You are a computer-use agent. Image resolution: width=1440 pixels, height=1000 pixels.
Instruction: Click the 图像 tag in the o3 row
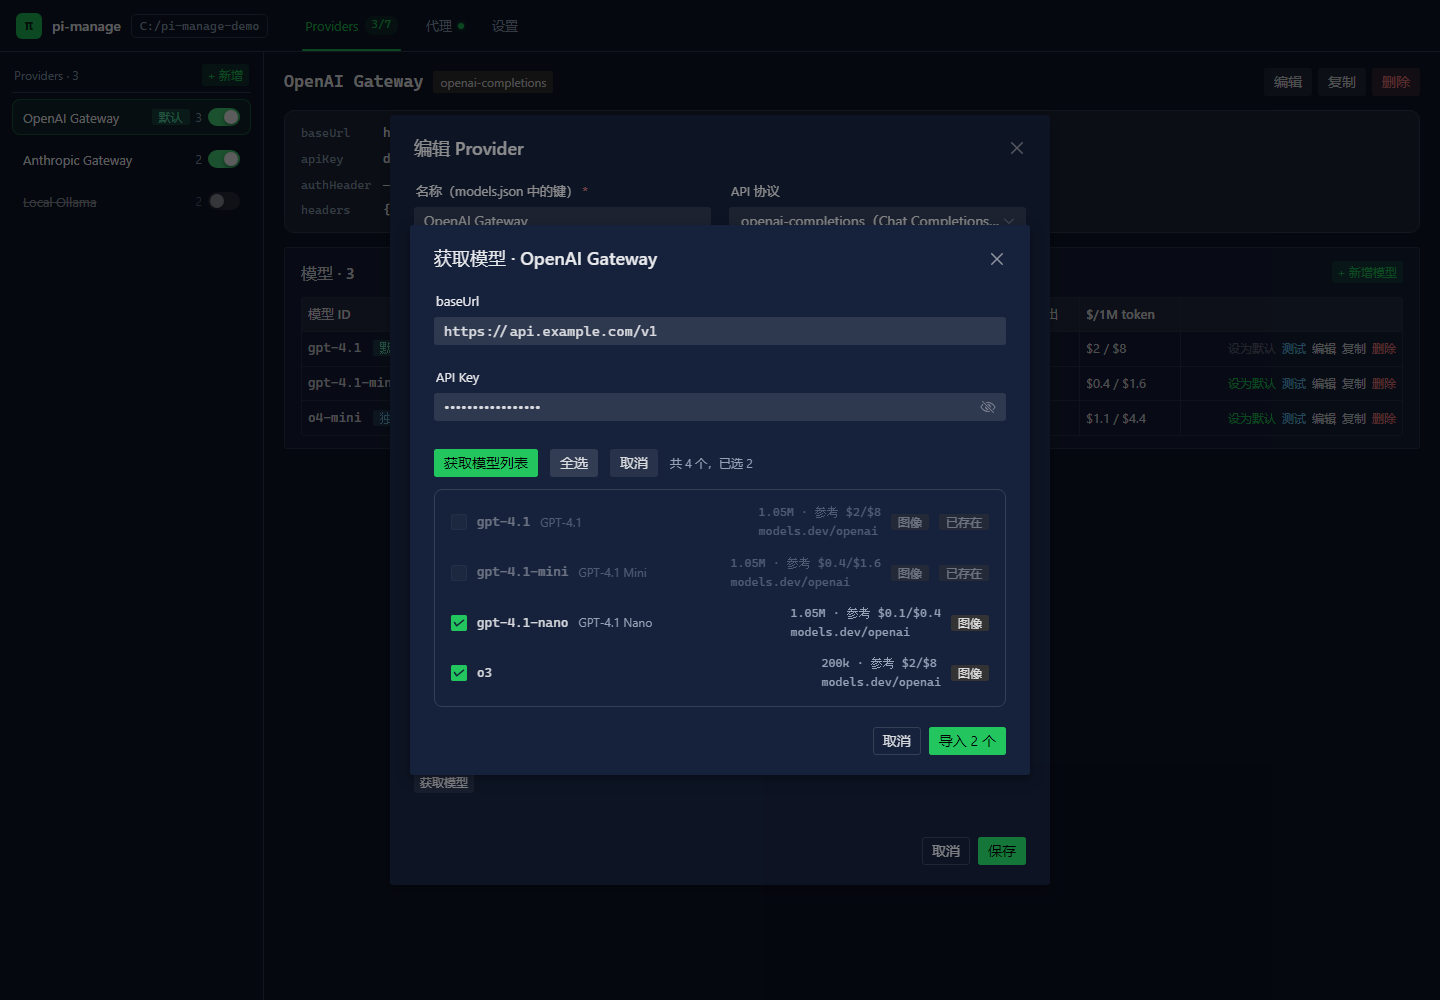click(970, 673)
